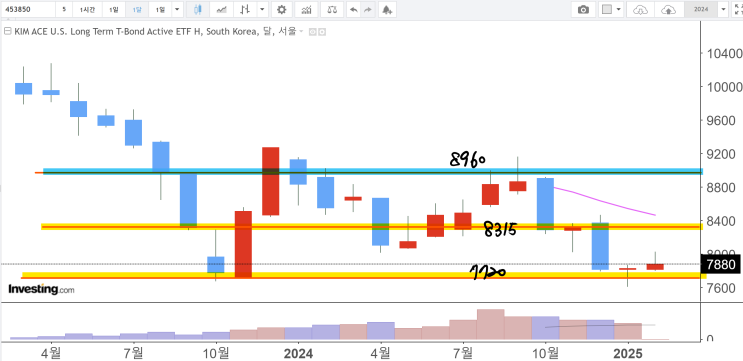The width and height of the screenshot is (743, 361).
Task: Select the highlighted 1달 interval
Action: click(137, 9)
